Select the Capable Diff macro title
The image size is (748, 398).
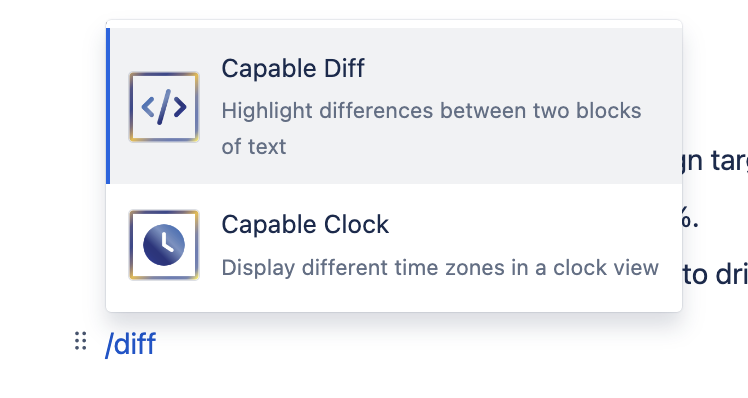tap(293, 69)
